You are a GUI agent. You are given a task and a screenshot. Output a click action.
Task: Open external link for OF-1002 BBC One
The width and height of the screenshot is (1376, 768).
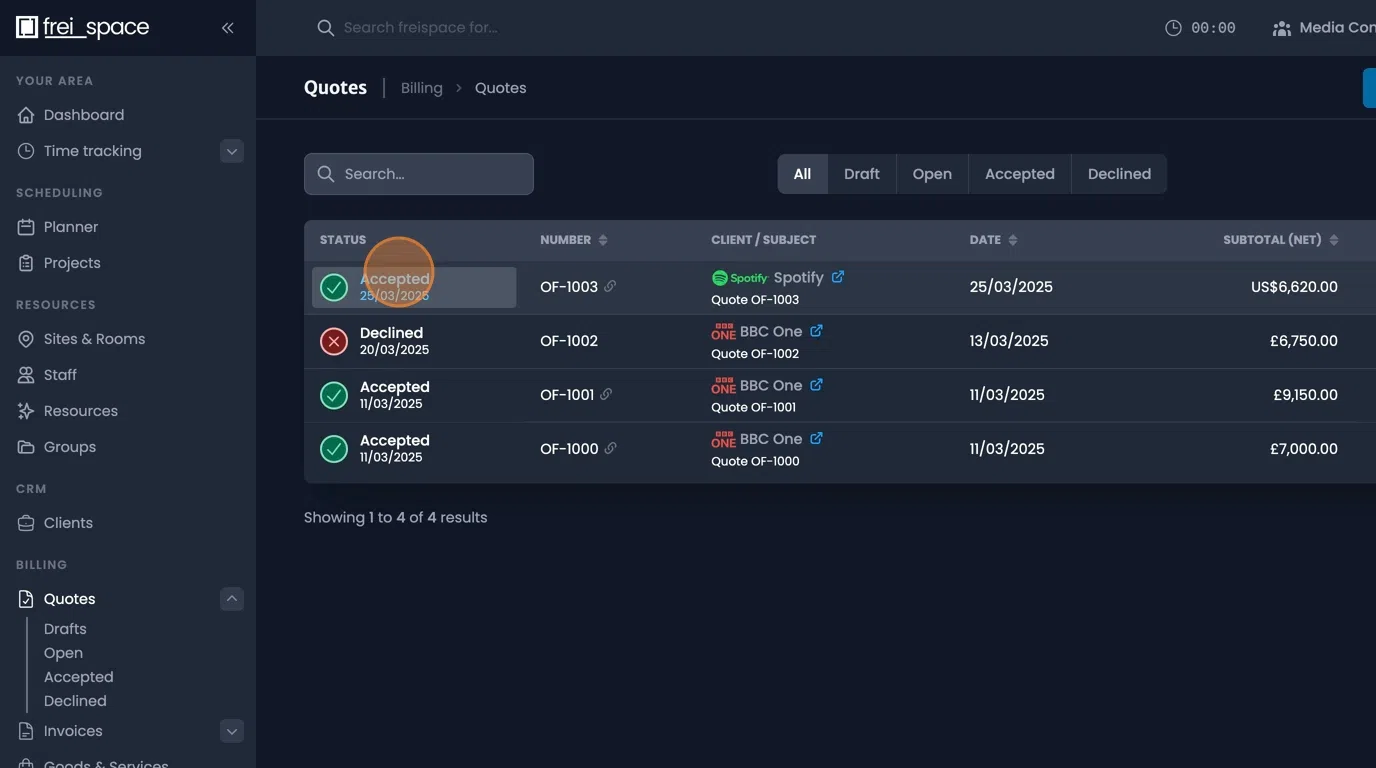pyautogui.click(x=816, y=331)
